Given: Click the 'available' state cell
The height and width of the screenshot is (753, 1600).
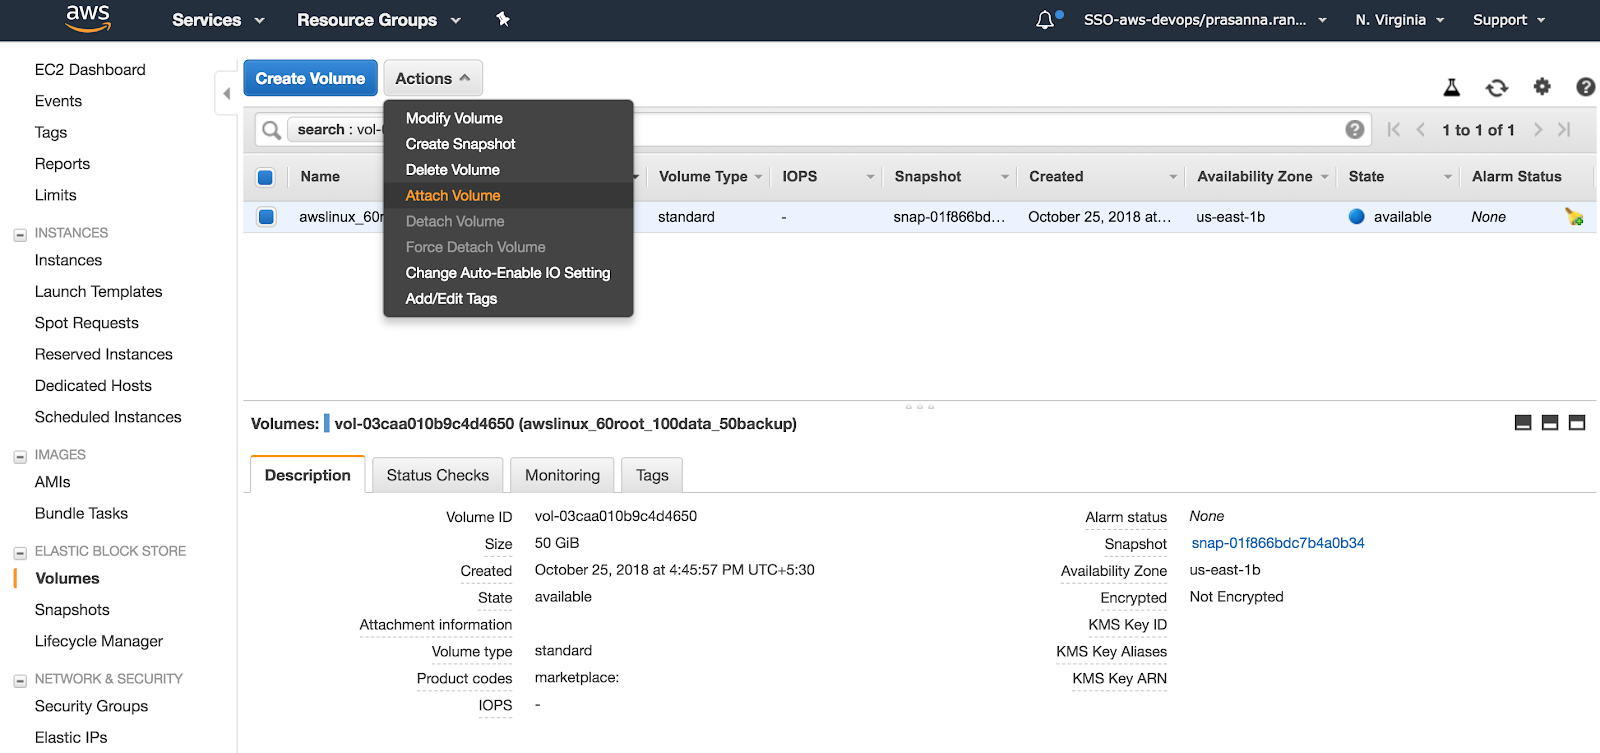Looking at the screenshot, I should pos(1402,217).
